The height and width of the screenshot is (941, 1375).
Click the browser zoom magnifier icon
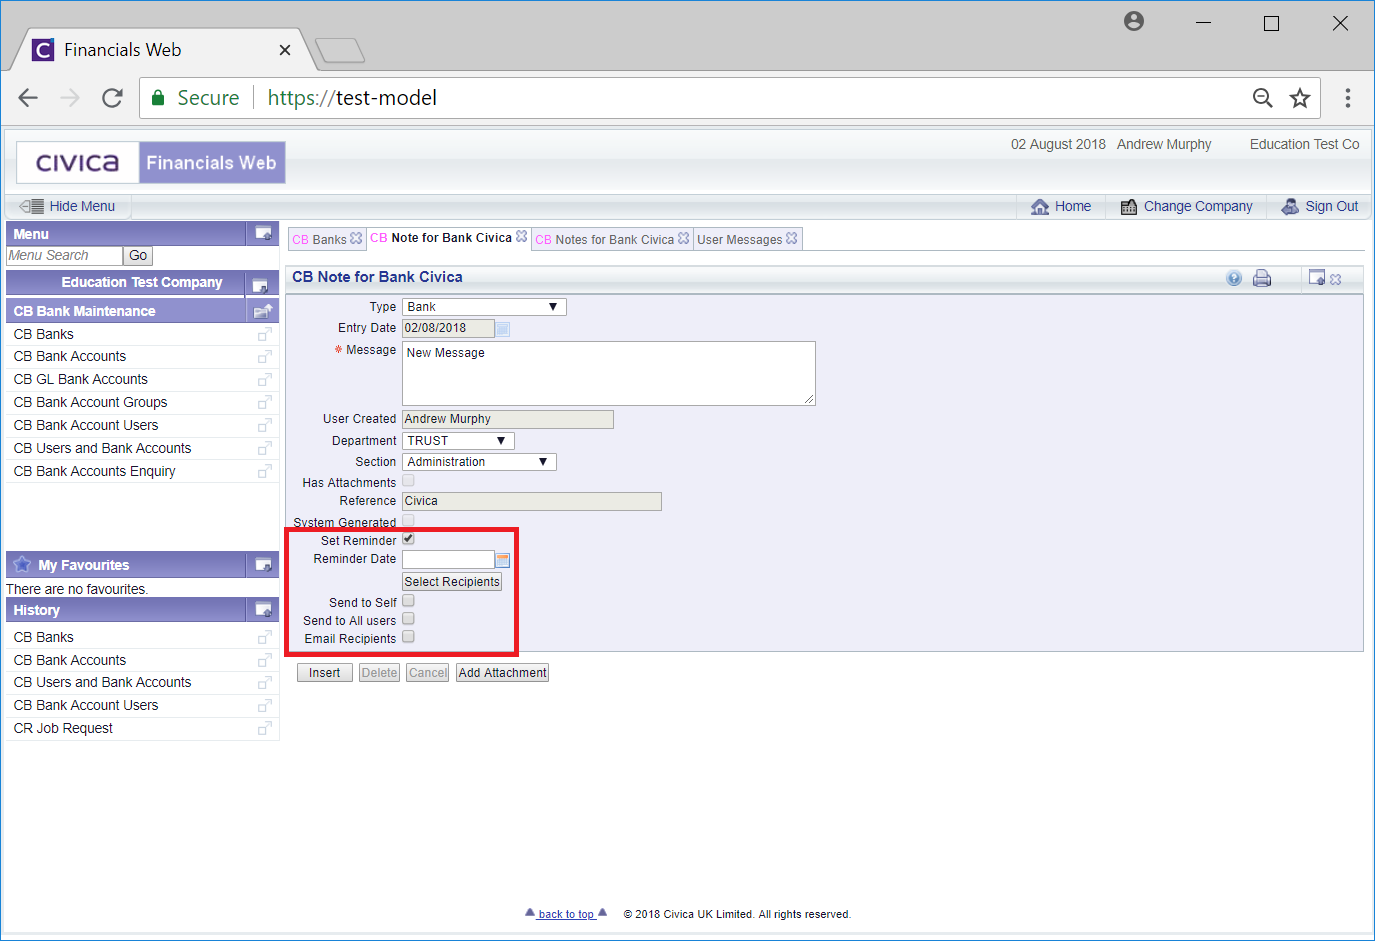[1263, 98]
